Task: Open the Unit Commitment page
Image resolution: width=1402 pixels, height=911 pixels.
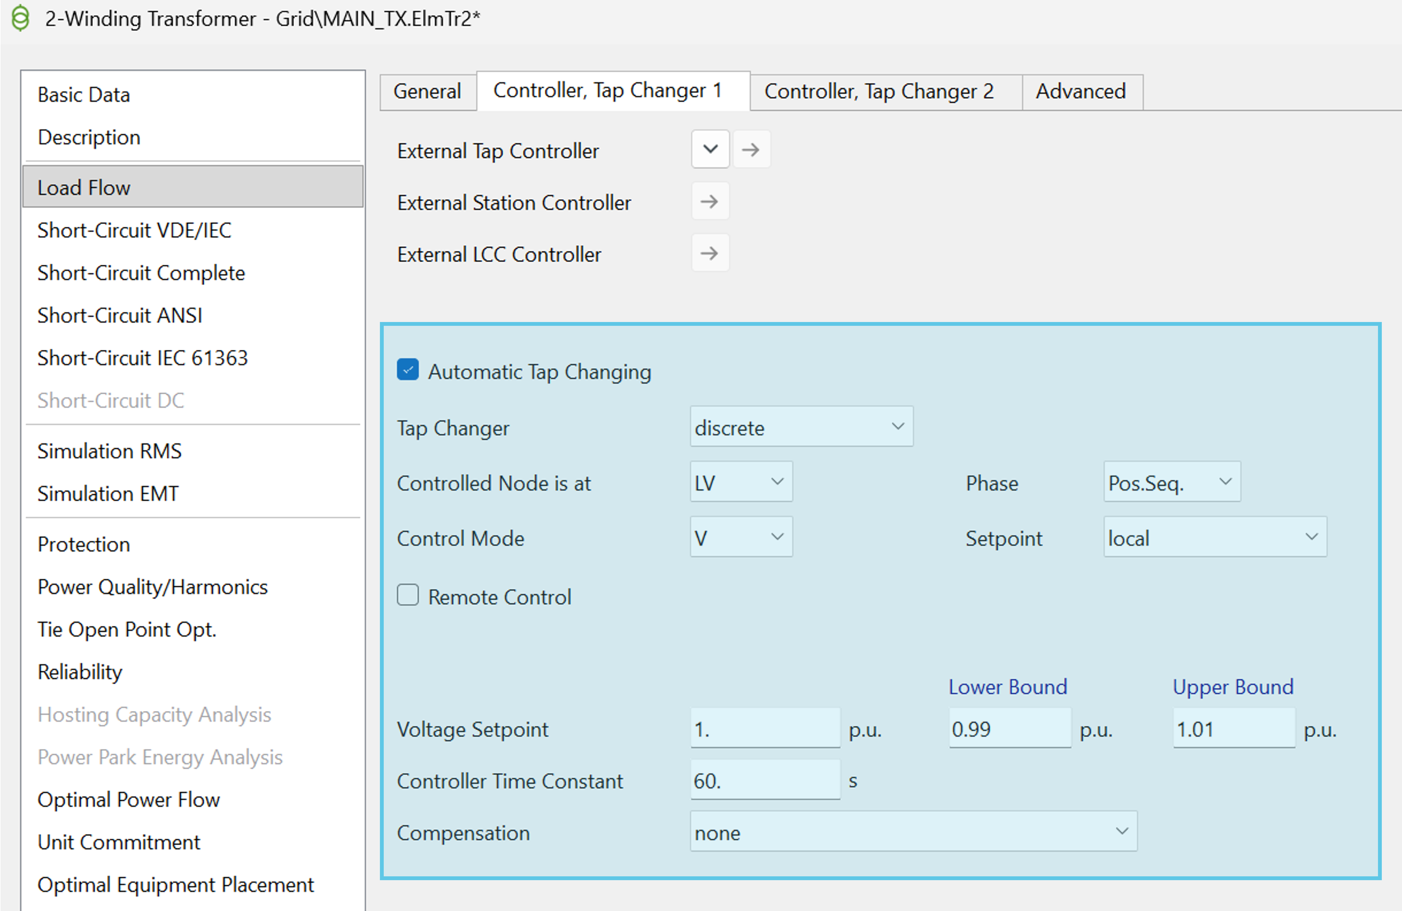Action: [x=192, y=842]
